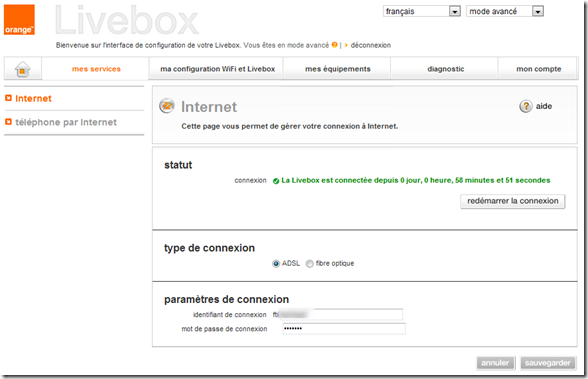Focus the mot de passe de connexion field
The width and height of the screenshot is (588, 379).
point(344,329)
